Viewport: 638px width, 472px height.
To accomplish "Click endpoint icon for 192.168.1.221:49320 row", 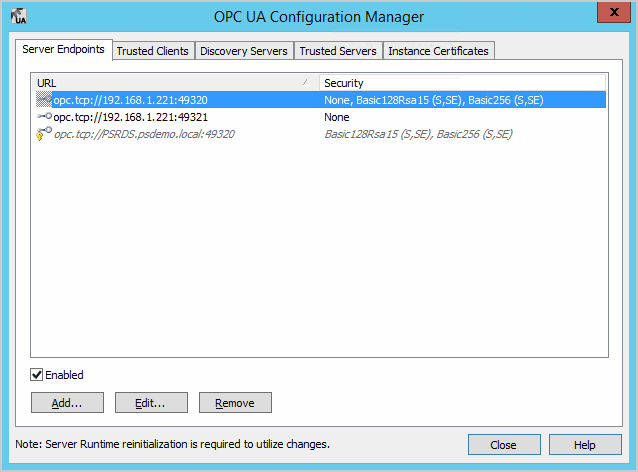I will coord(44,100).
